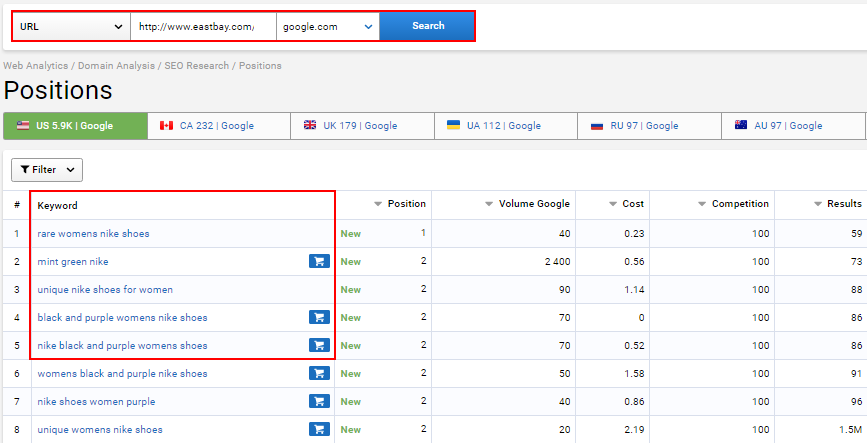
Task: Open keyword black and purple womens nike shoes
Action: click(123, 317)
